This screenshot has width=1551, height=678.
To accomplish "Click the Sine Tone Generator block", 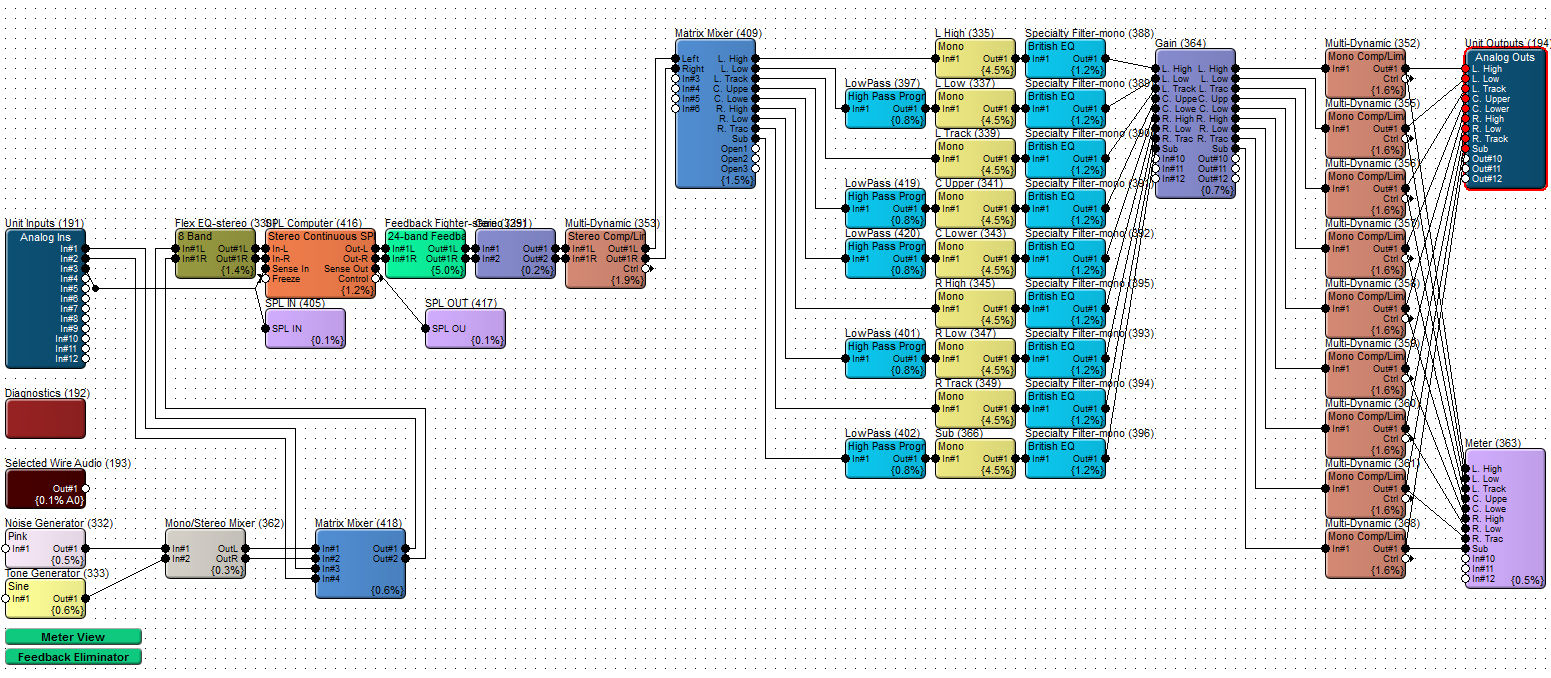I will (x=45, y=598).
